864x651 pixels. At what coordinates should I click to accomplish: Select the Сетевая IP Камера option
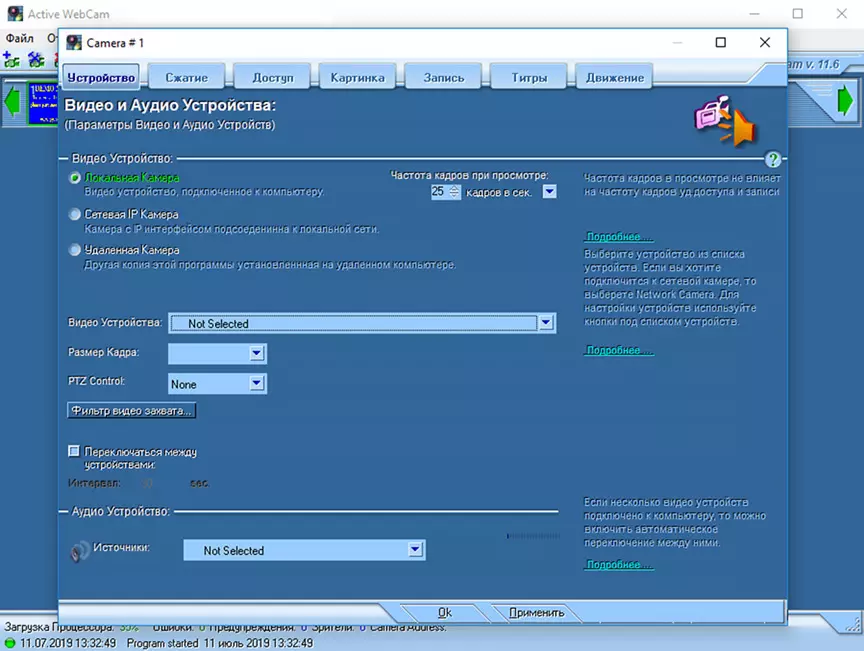pyautogui.click(x=74, y=214)
